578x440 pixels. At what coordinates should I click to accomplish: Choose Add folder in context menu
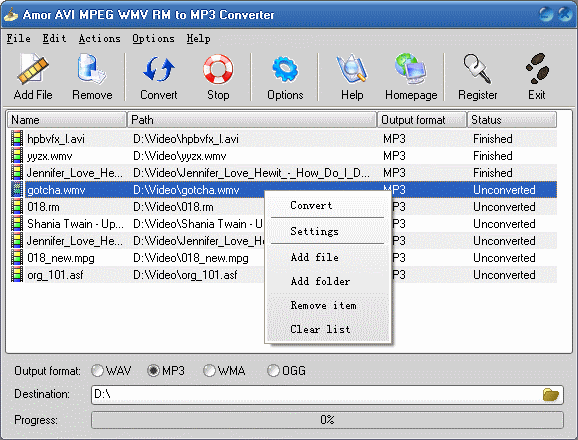320,282
